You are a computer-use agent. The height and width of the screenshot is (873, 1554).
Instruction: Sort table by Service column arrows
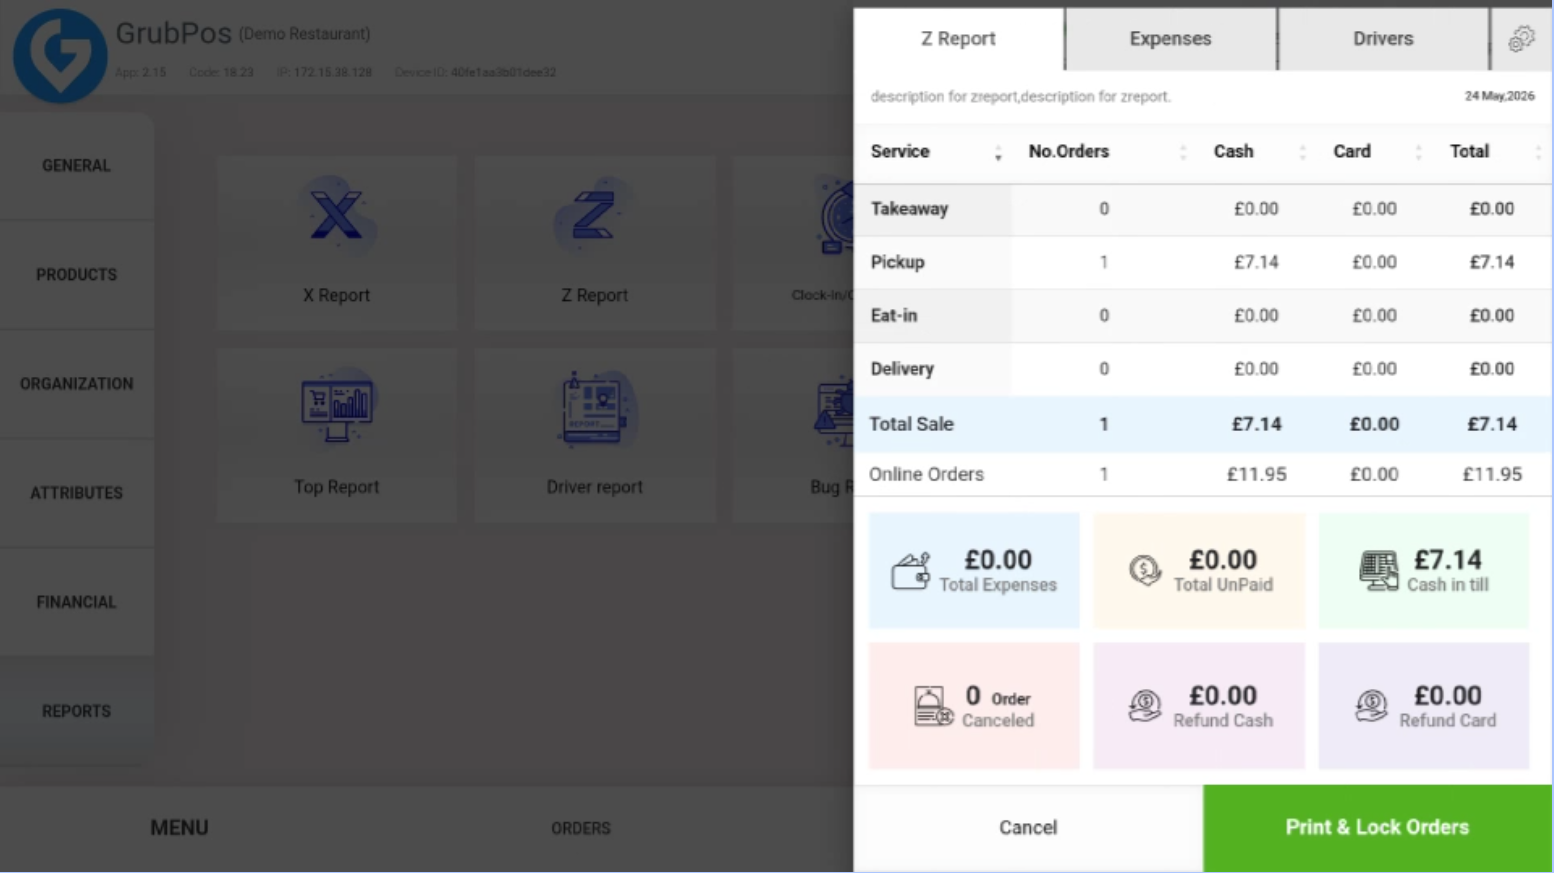click(x=998, y=153)
